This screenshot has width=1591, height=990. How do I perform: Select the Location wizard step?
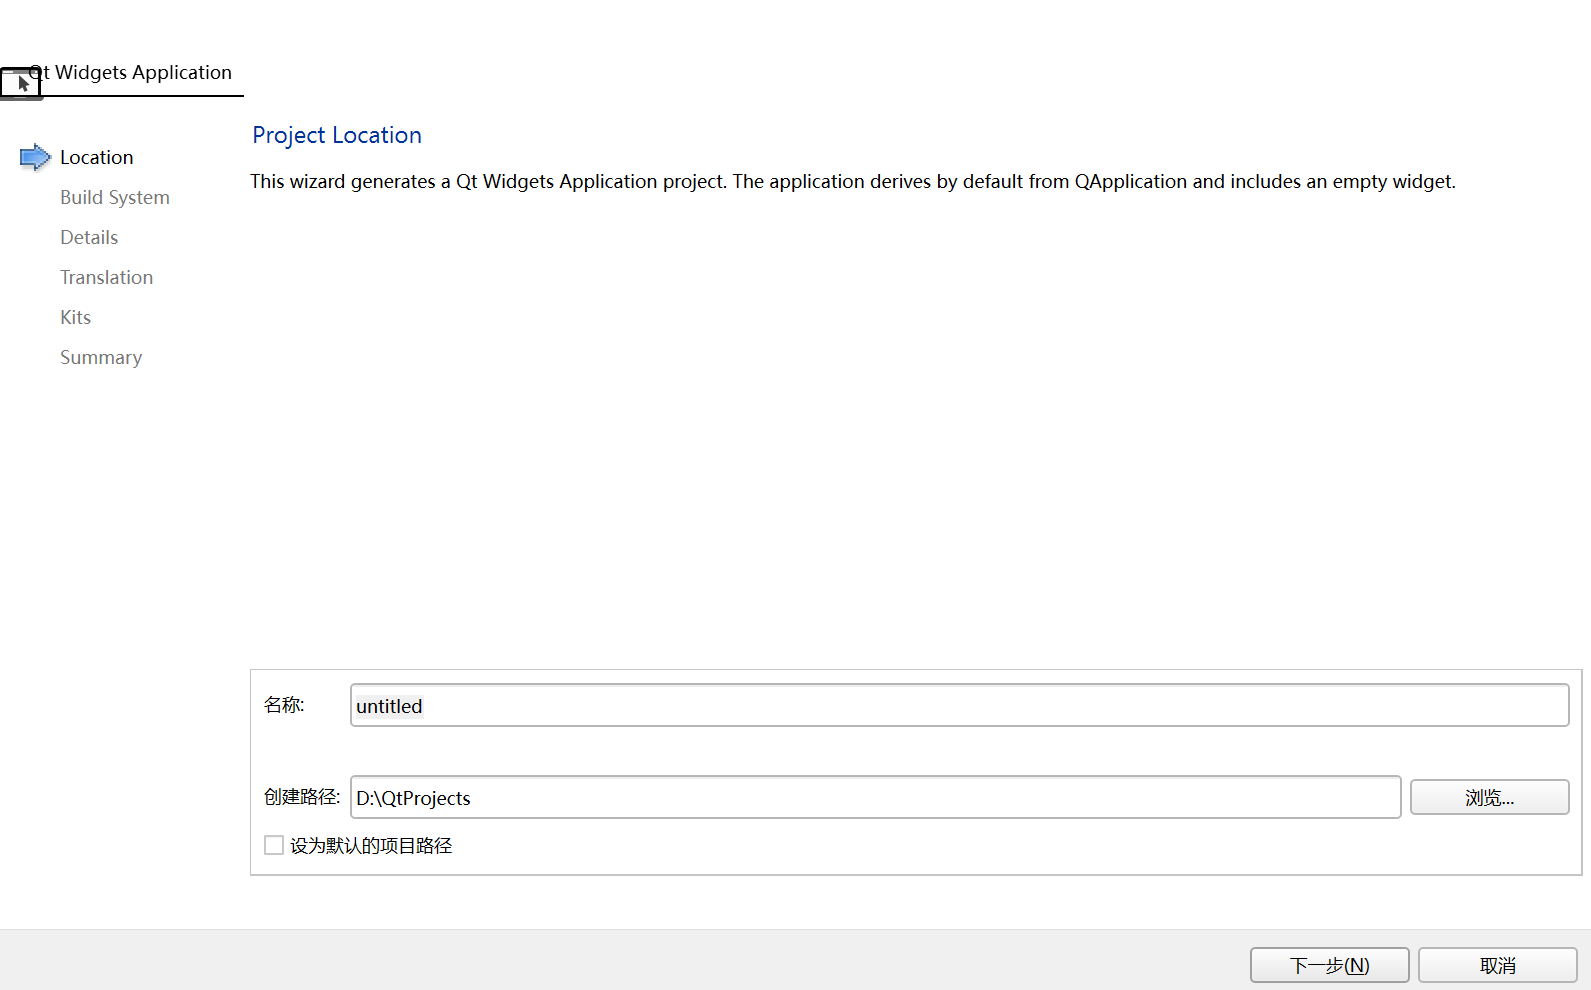click(x=96, y=157)
